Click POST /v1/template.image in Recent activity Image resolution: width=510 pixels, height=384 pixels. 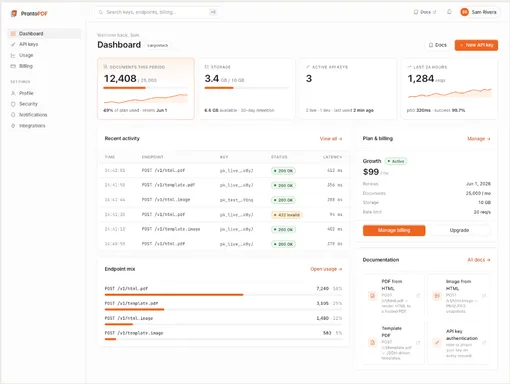click(x=171, y=229)
